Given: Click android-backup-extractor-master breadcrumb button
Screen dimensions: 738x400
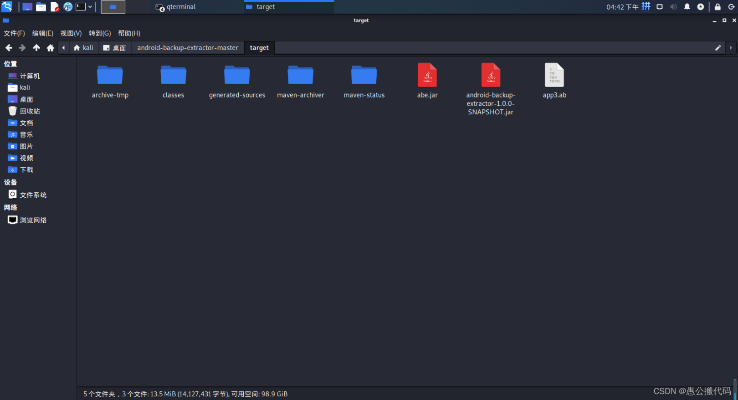Looking at the screenshot, I should click(x=188, y=47).
